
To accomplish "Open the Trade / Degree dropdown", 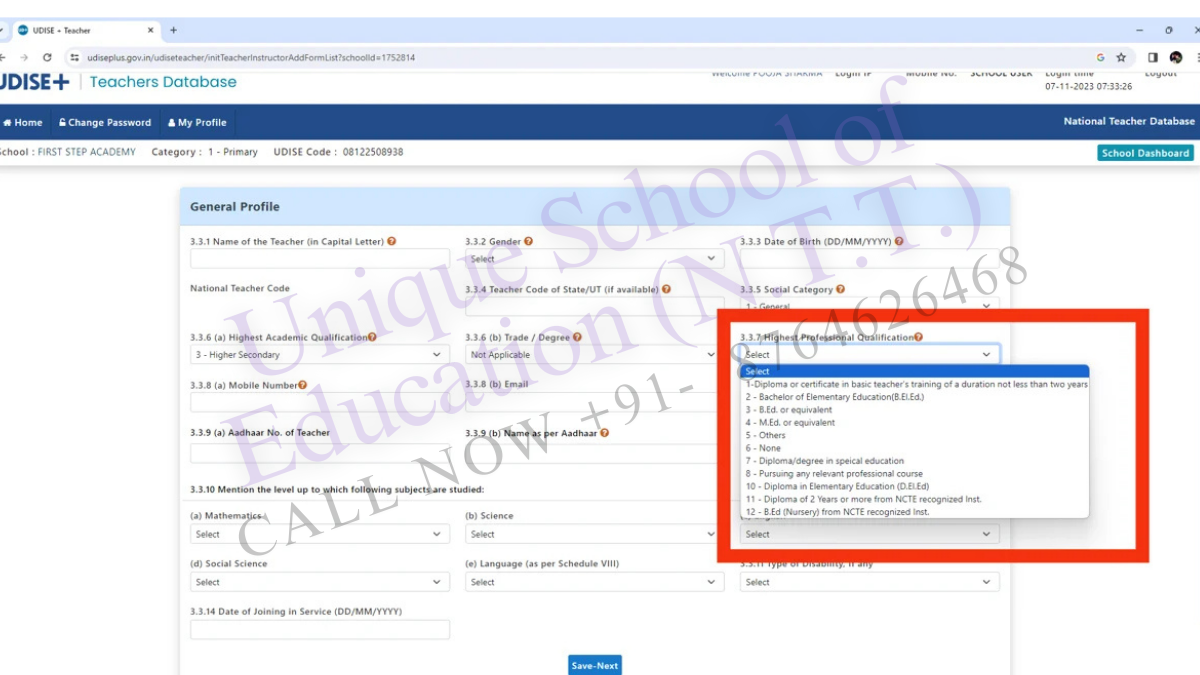I will [594, 355].
